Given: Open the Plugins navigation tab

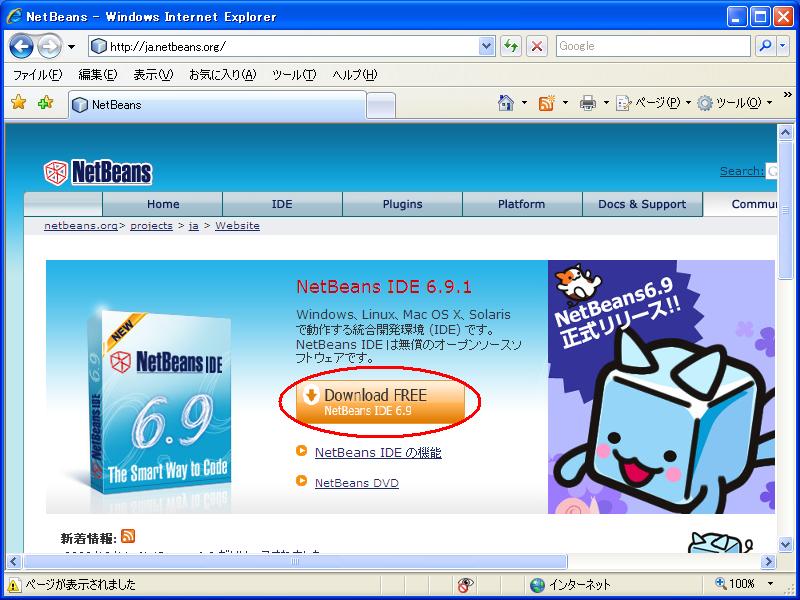Looking at the screenshot, I should (x=403, y=204).
